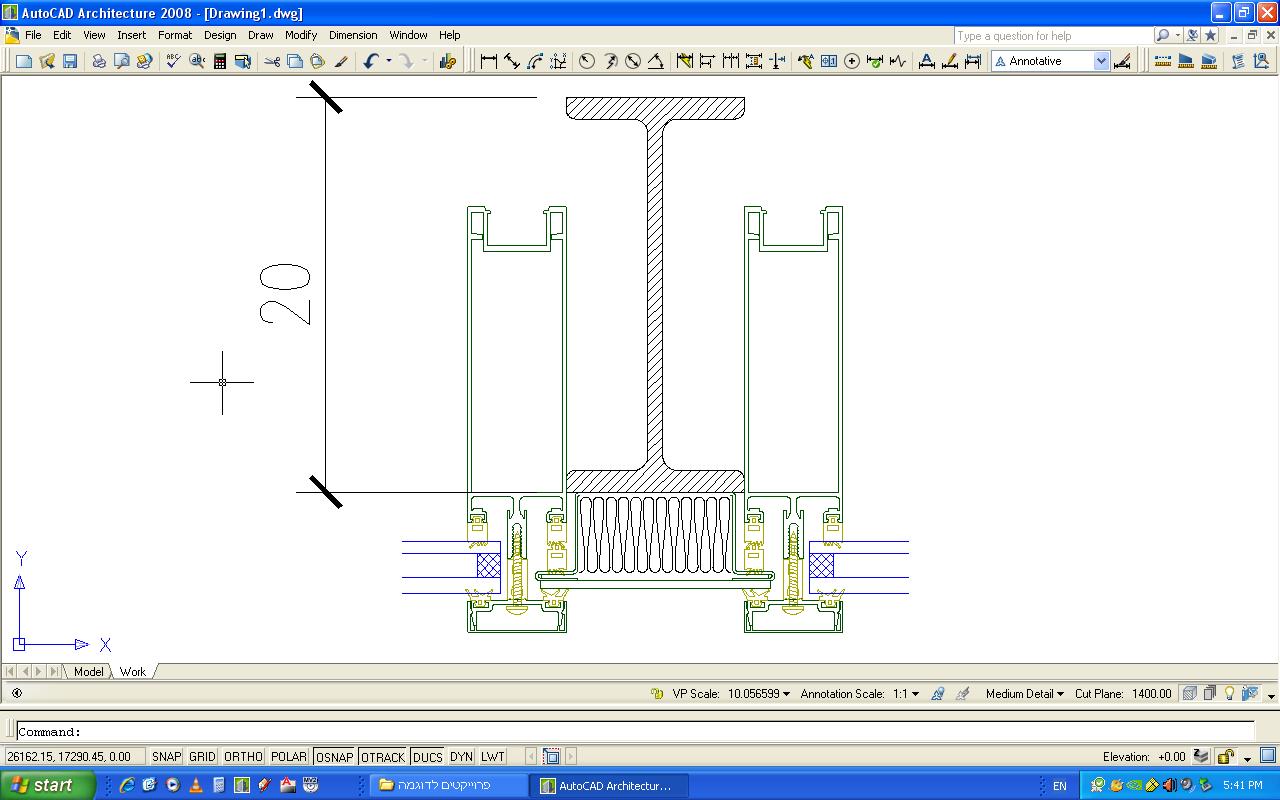1280x800 pixels.
Task: Toggle ORTHO mode on the status bar
Action: [x=243, y=757]
